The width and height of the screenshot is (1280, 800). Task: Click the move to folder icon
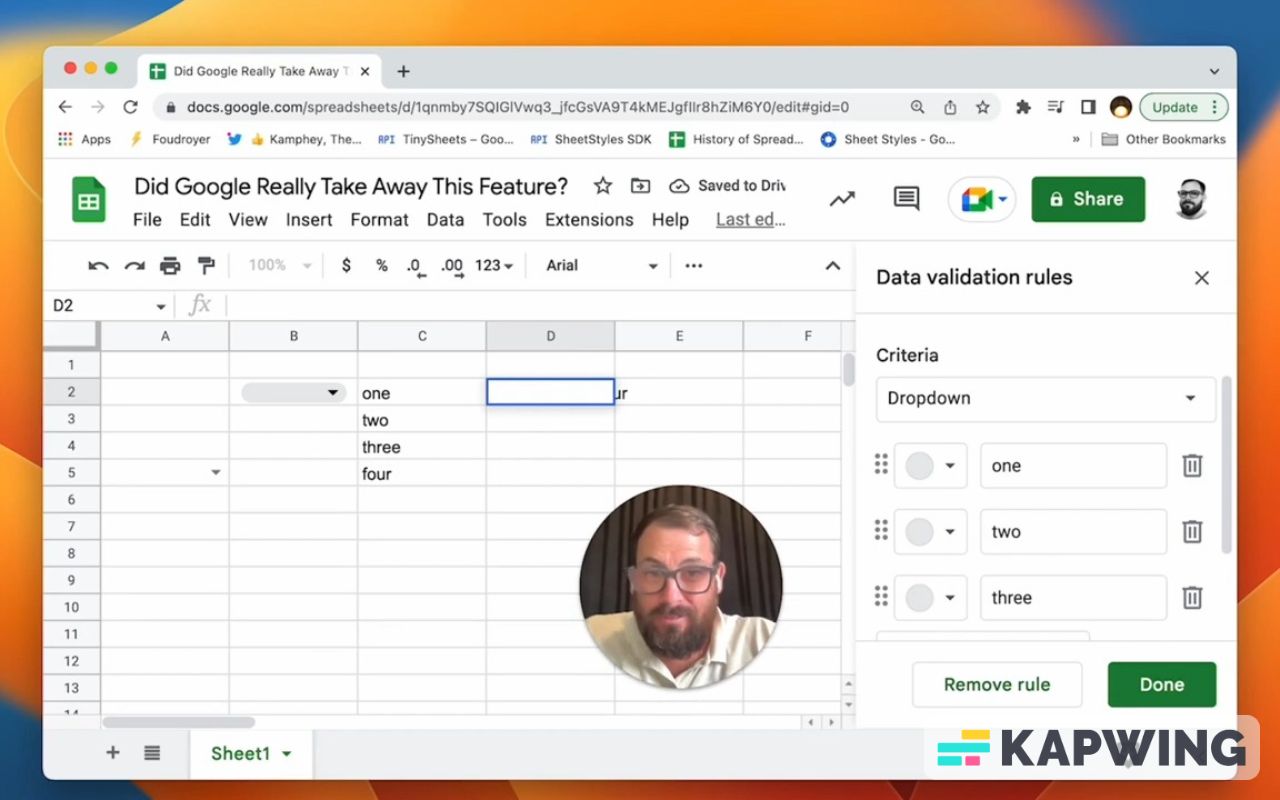[x=640, y=186]
